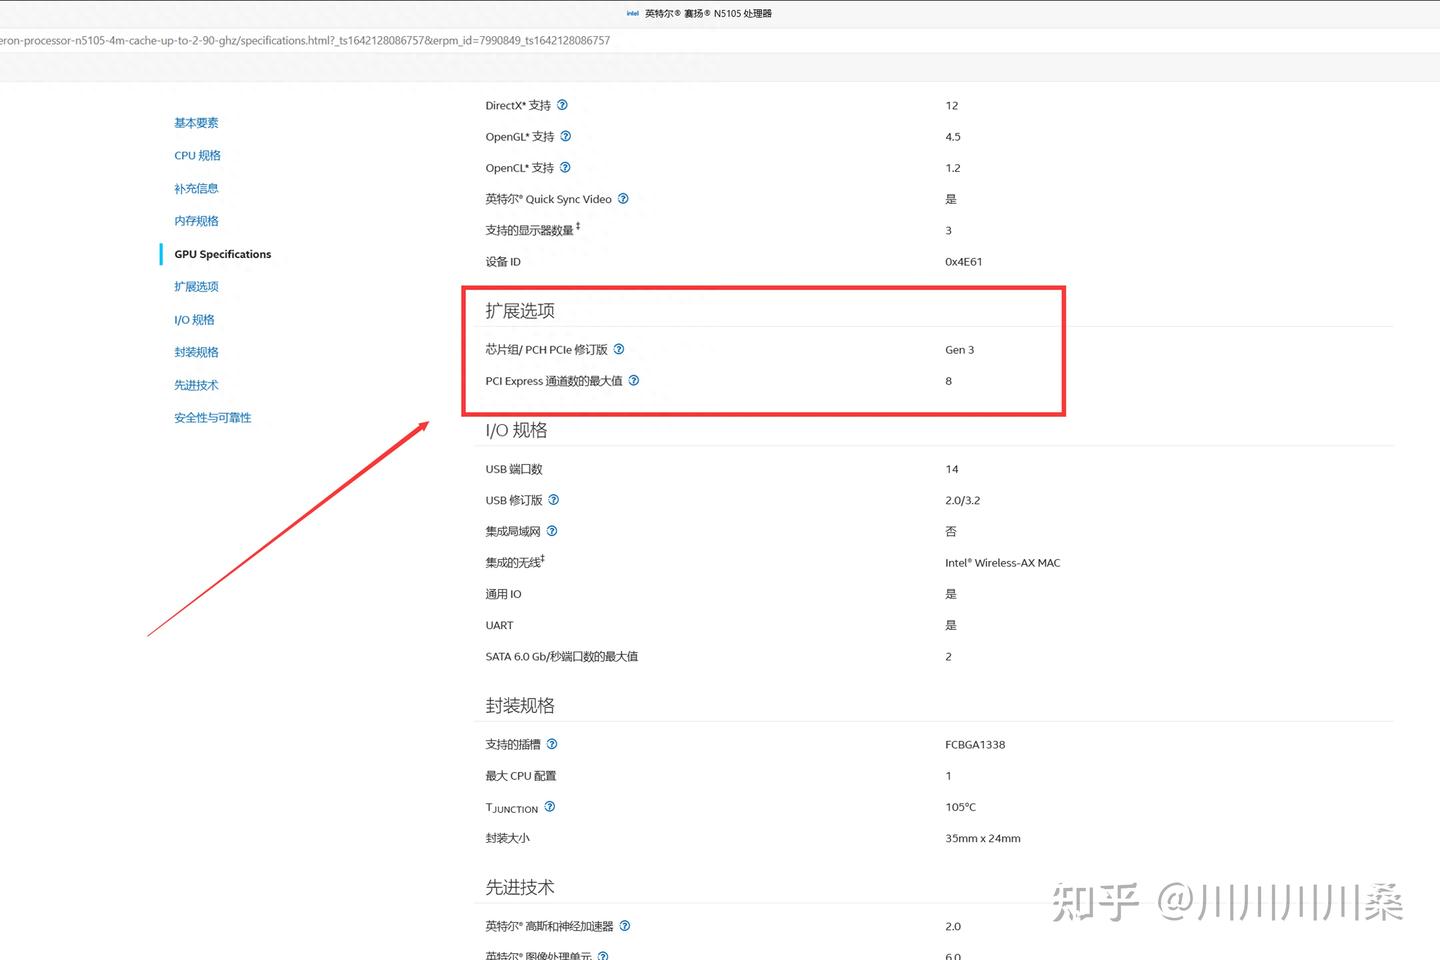Navigate to 扩展选项 in the sidebar
The image size is (1440, 960).
pos(196,287)
